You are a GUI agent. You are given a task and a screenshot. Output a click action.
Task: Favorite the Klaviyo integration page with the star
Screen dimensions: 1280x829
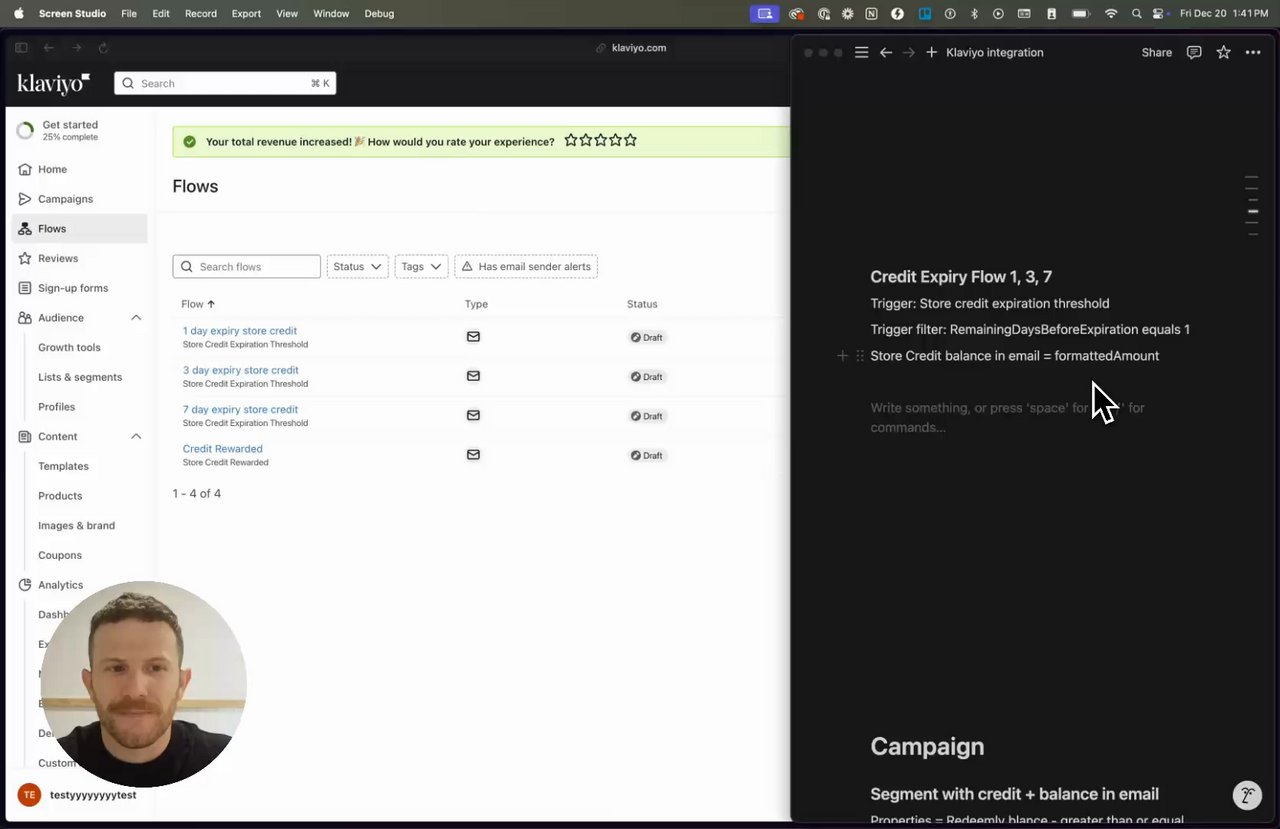[x=1223, y=52]
